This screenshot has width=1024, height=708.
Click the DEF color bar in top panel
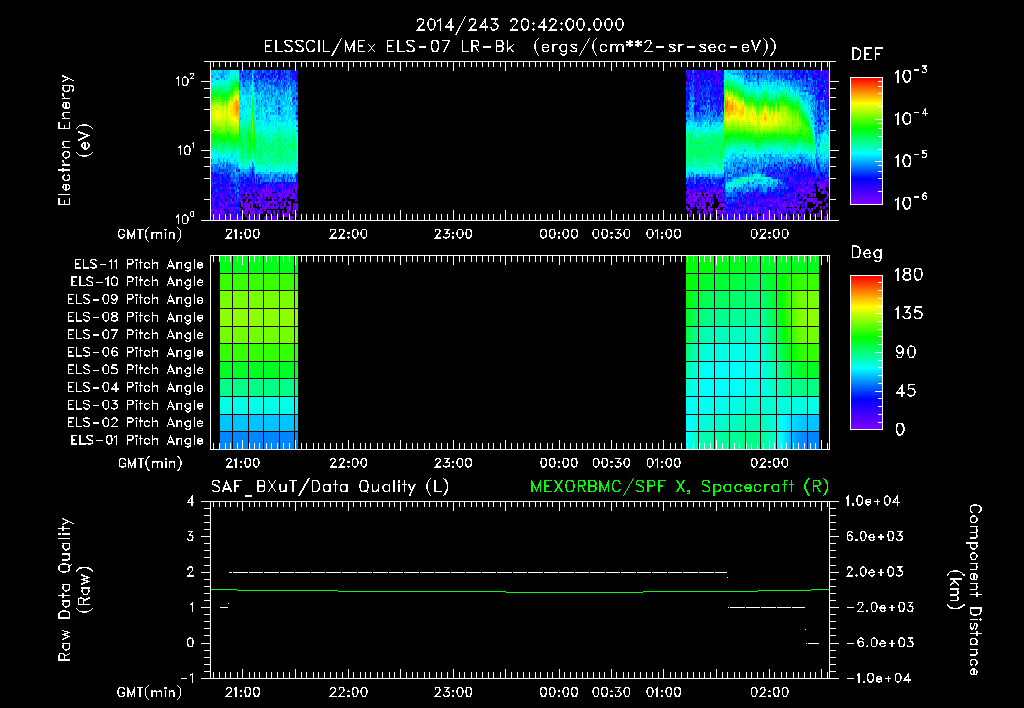[x=866, y=141]
